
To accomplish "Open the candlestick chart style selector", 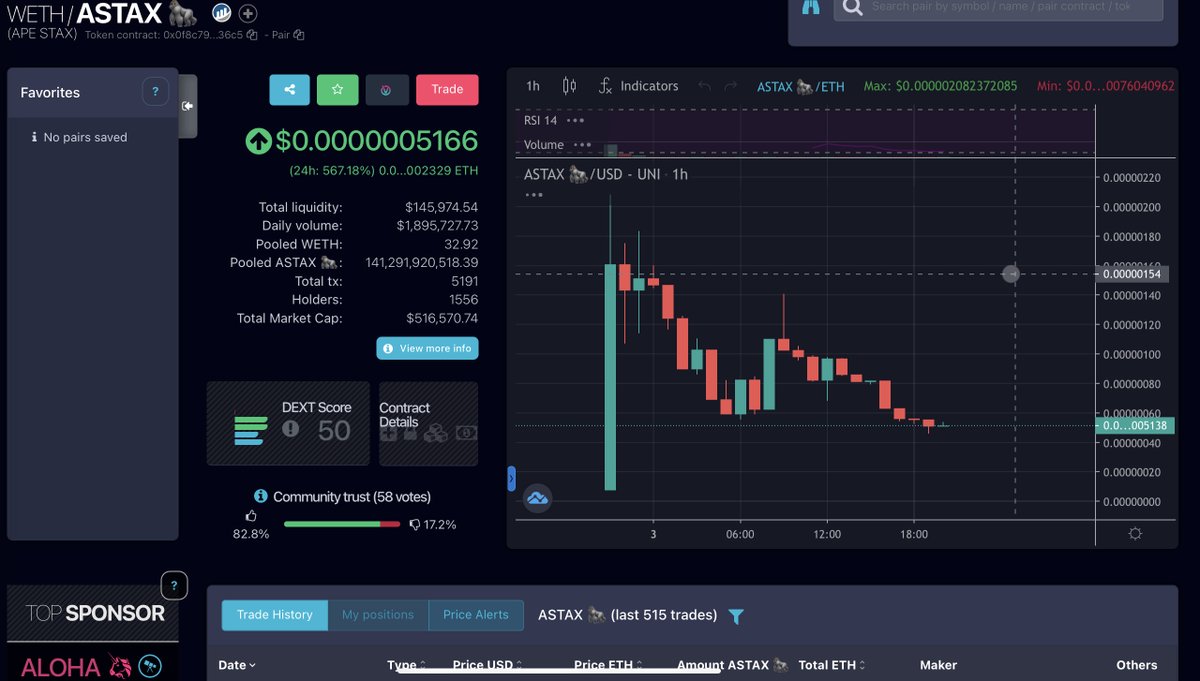I will pyautogui.click(x=569, y=86).
